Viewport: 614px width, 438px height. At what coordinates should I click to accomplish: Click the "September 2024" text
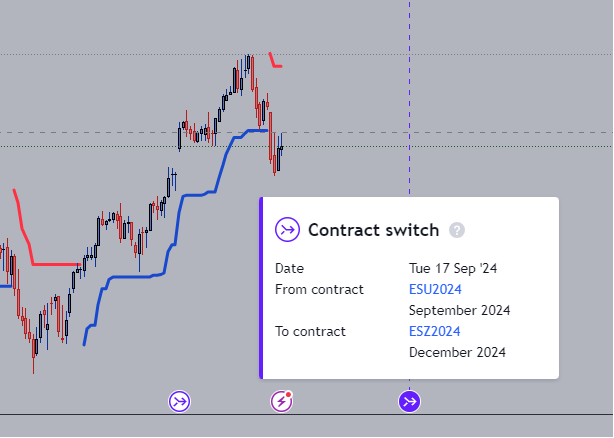point(459,310)
